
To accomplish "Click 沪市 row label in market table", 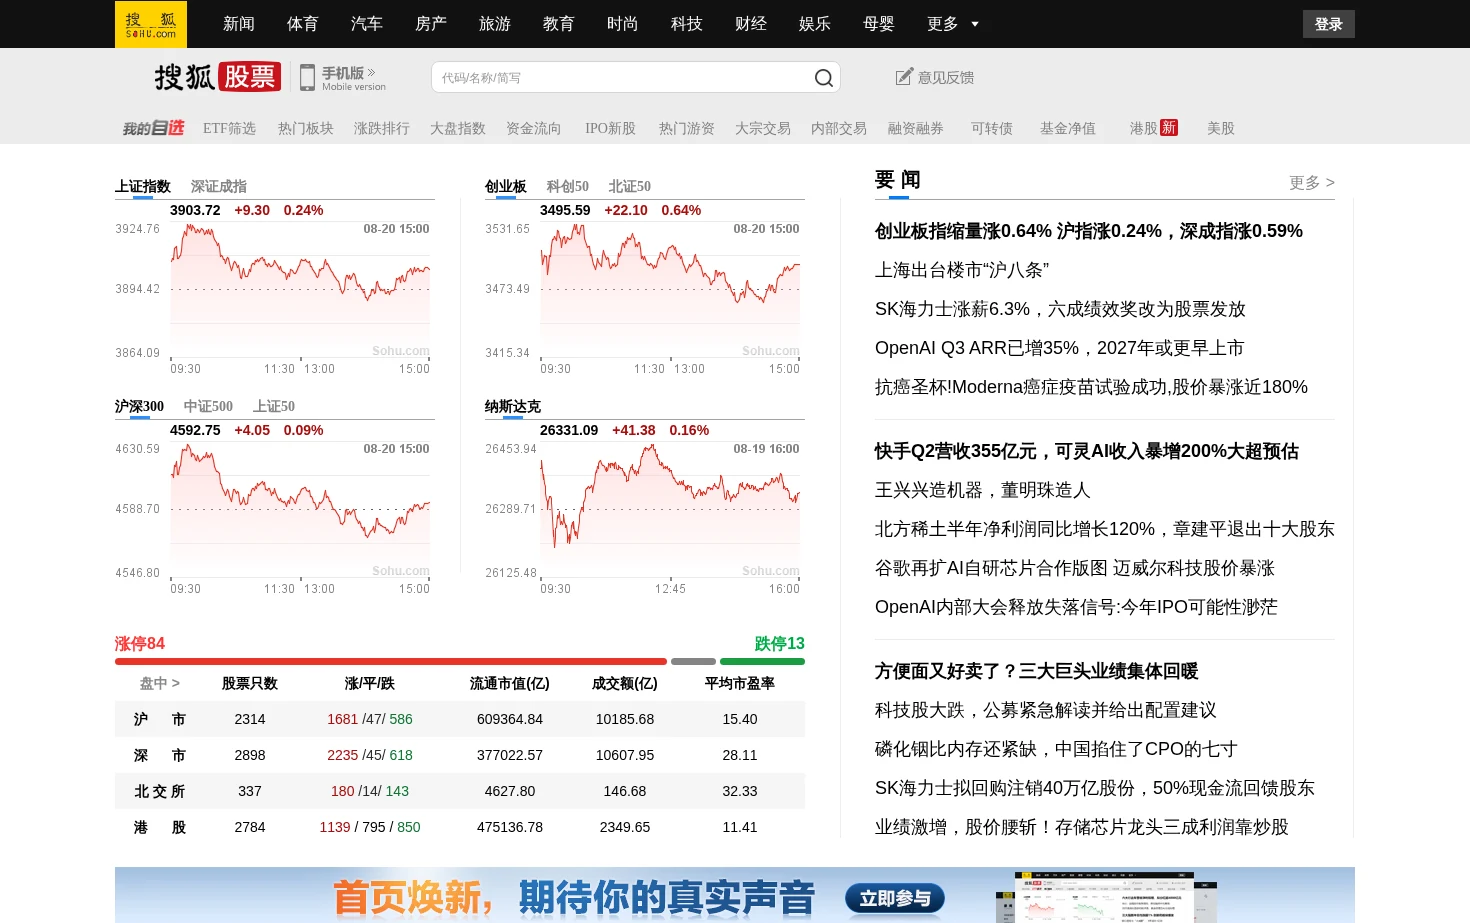I will coord(160,719).
